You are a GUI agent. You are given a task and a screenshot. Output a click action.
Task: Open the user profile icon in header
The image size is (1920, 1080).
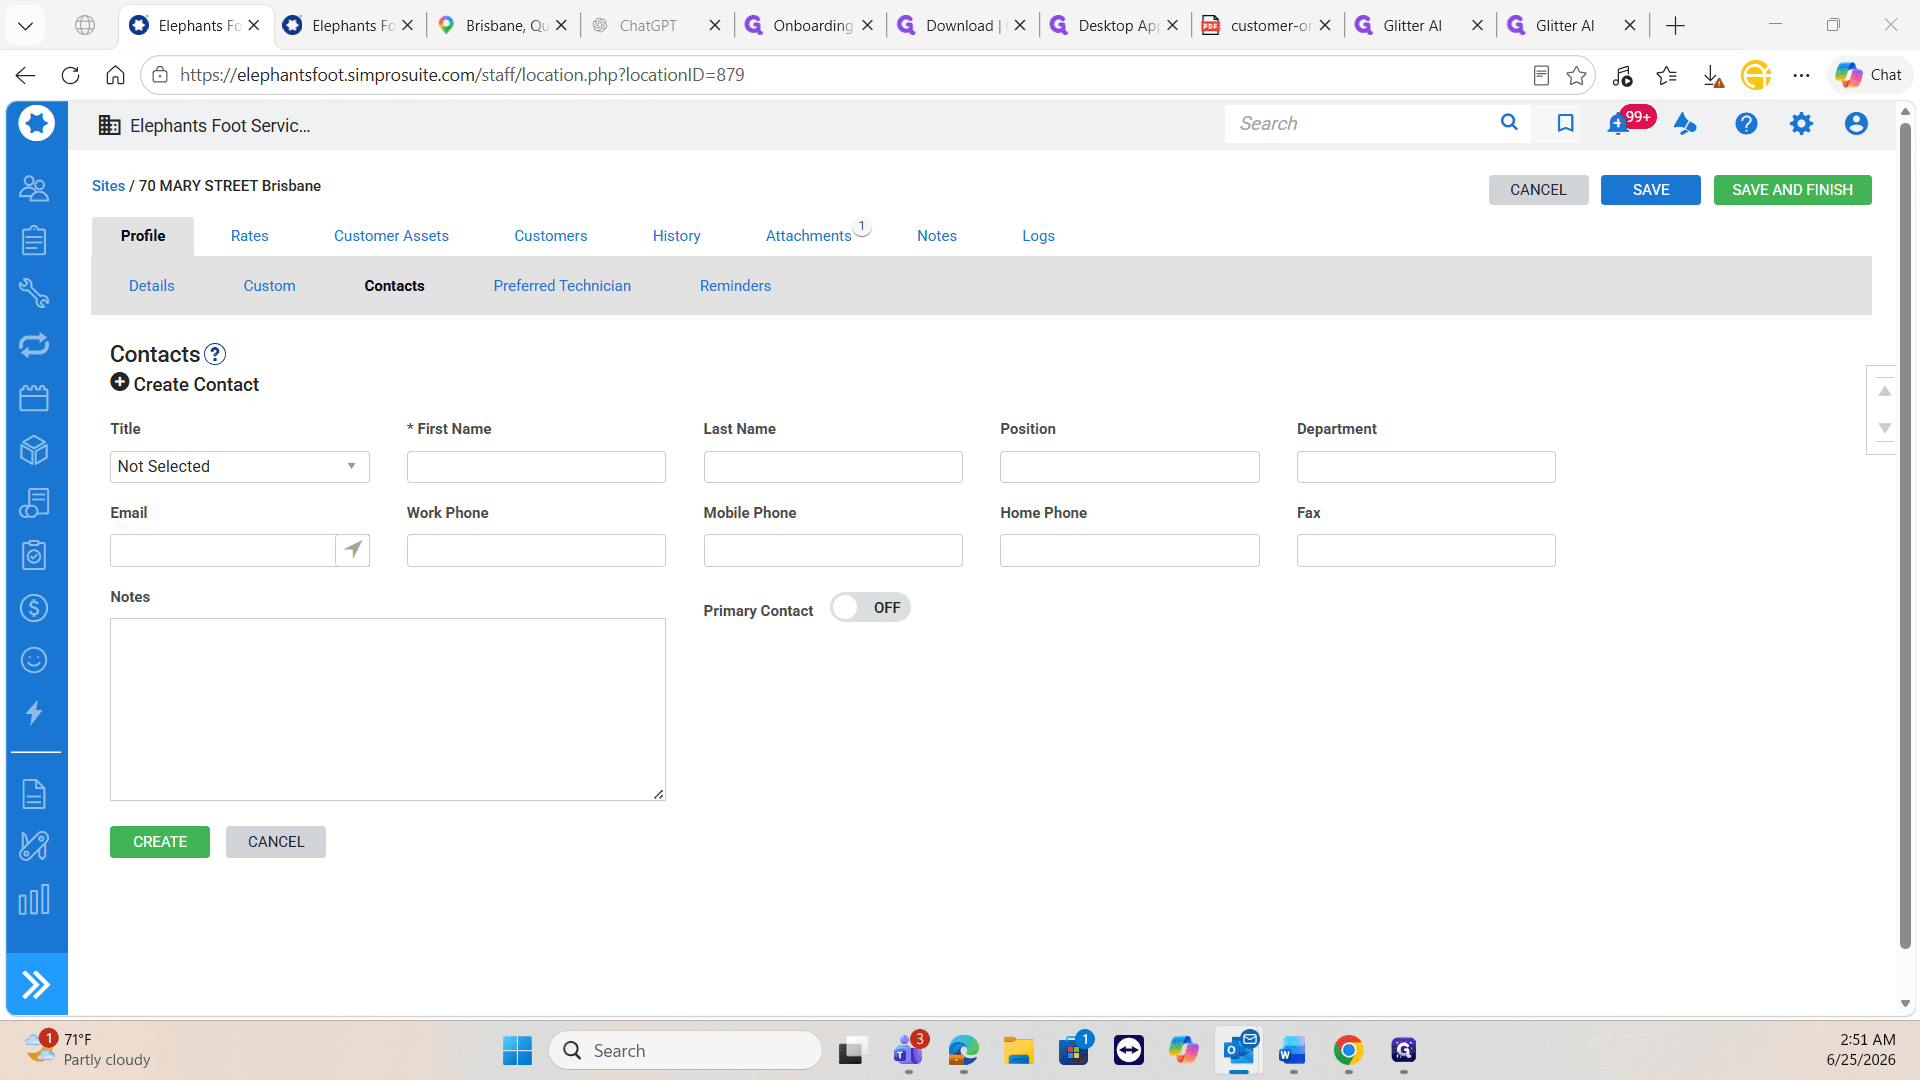[1856, 123]
